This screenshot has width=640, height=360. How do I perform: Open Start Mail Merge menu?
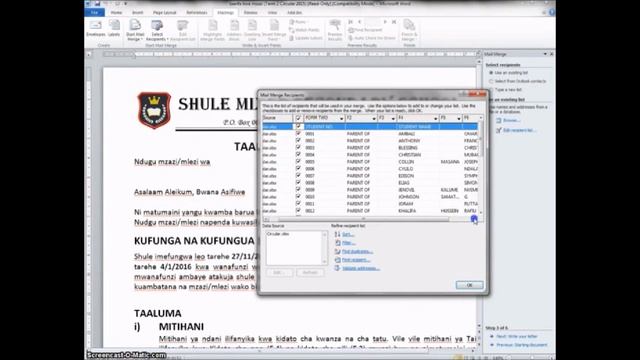pos(135,30)
